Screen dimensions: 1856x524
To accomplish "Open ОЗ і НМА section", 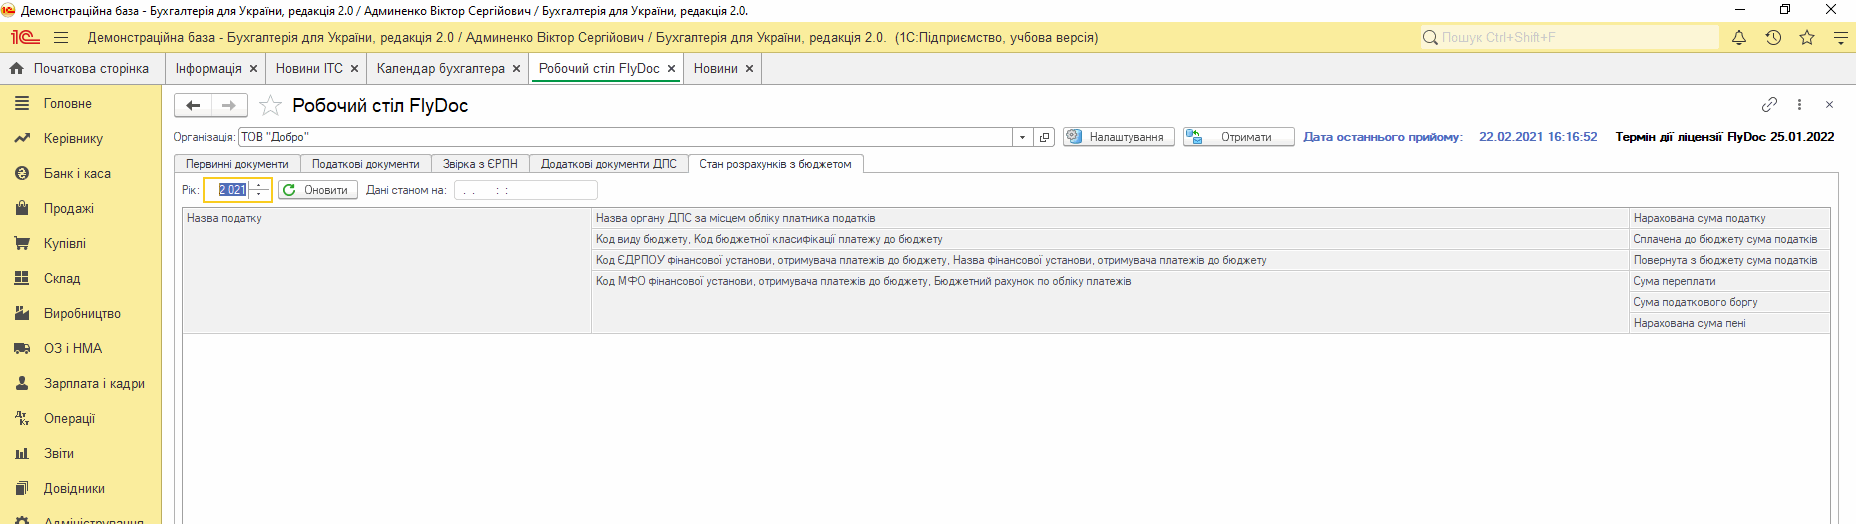I will (x=80, y=349).
